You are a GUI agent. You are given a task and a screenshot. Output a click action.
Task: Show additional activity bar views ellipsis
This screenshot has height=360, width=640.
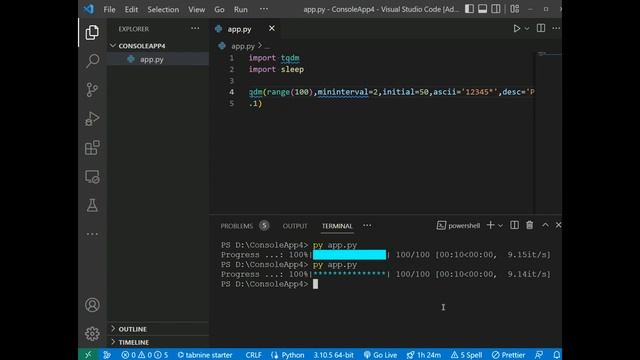(x=92, y=234)
